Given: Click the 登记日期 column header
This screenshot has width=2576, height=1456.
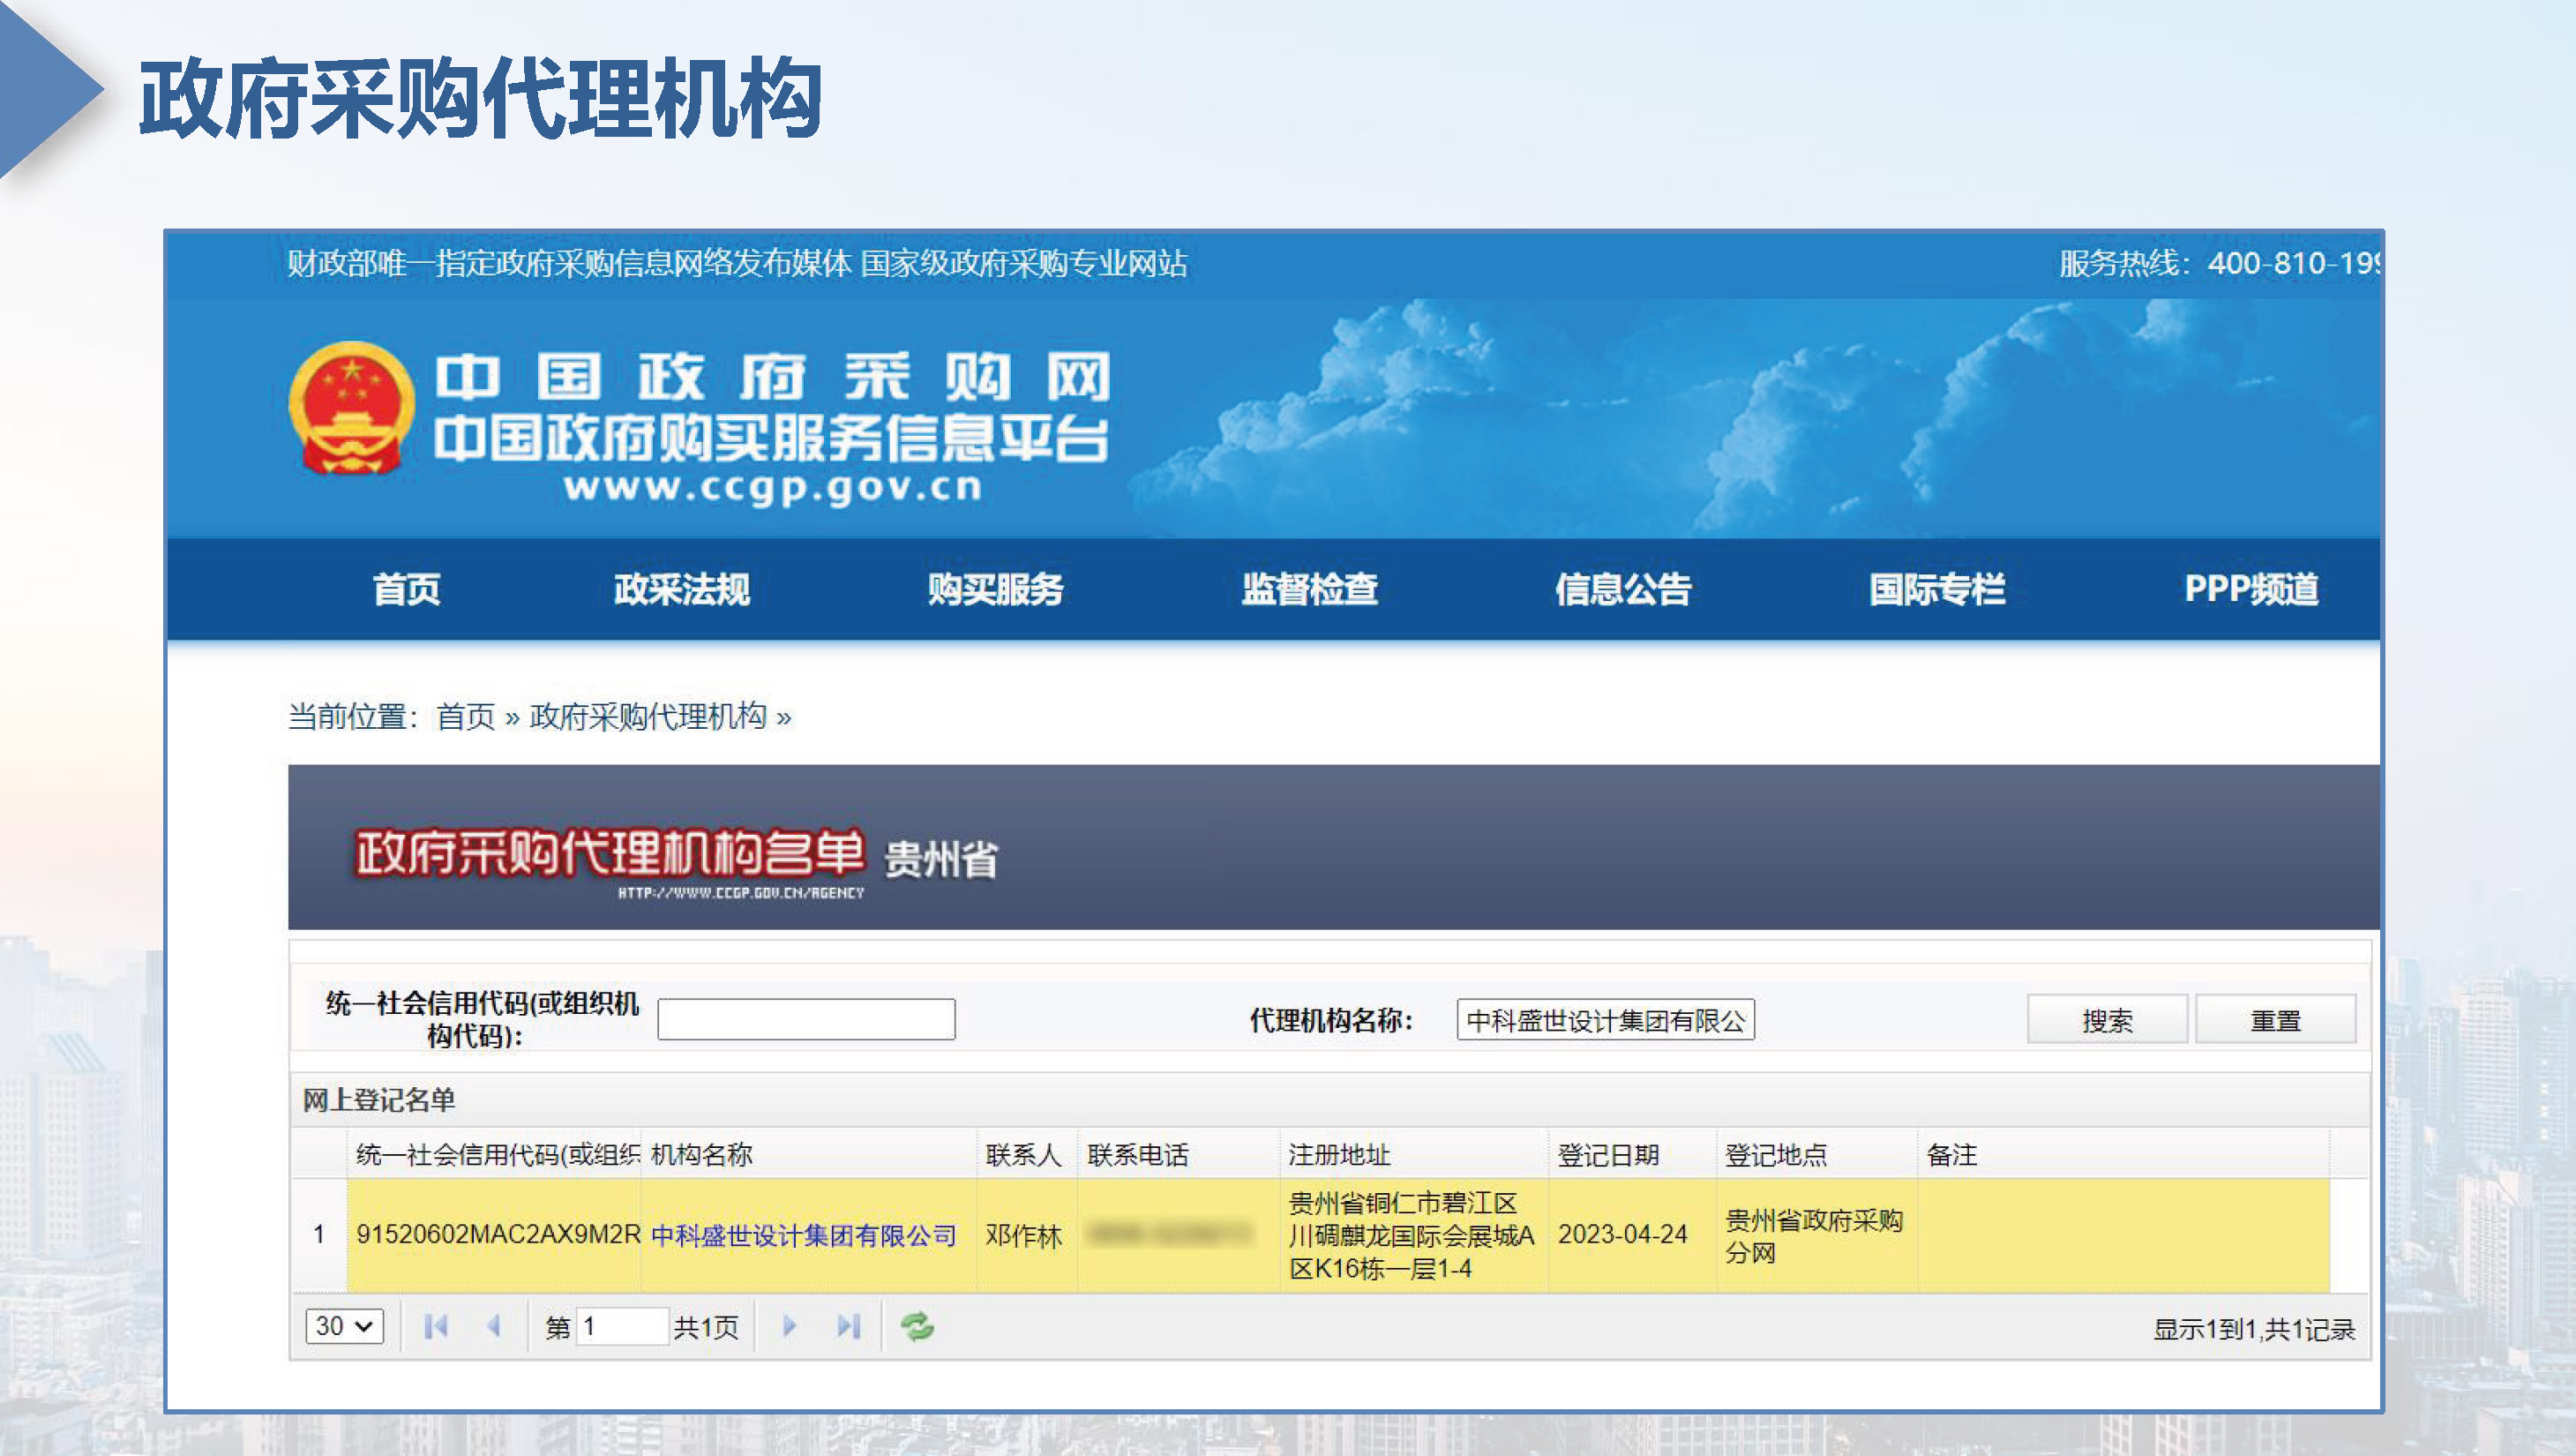Looking at the screenshot, I should [1633, 1154].
